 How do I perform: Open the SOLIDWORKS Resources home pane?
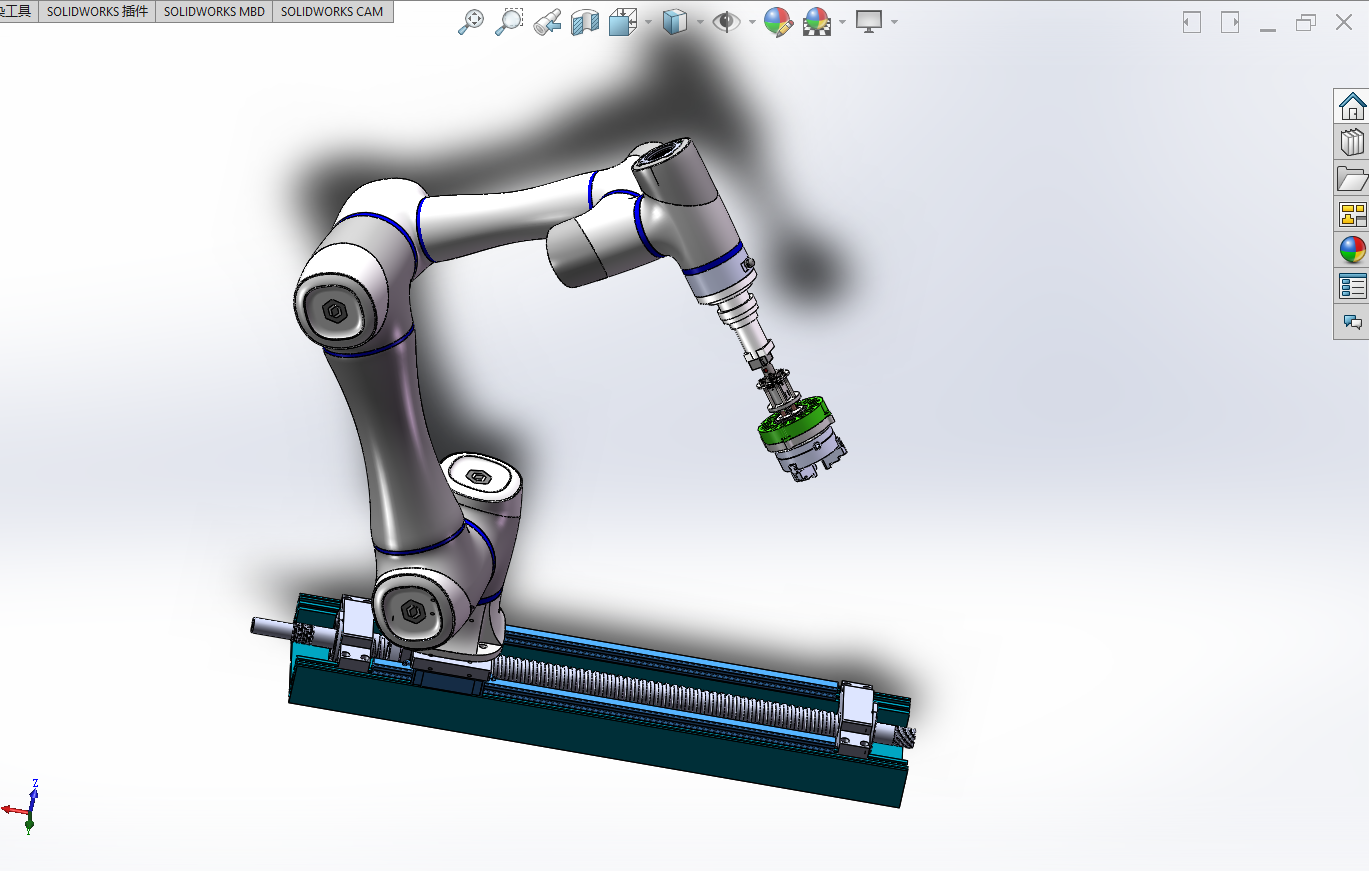pos(1352,106)
